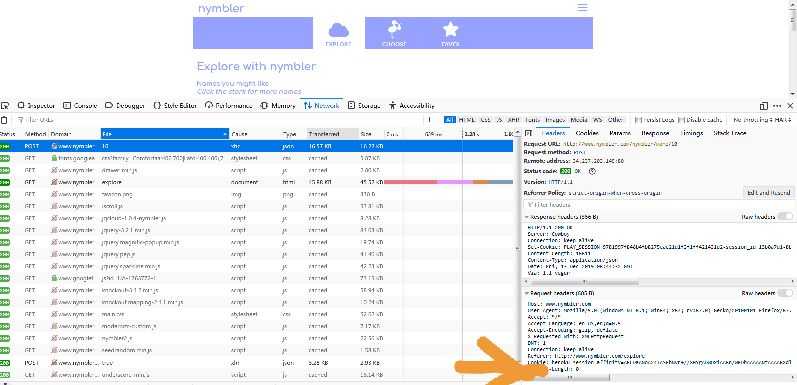Open the Cookies details tab

[587, 133]
